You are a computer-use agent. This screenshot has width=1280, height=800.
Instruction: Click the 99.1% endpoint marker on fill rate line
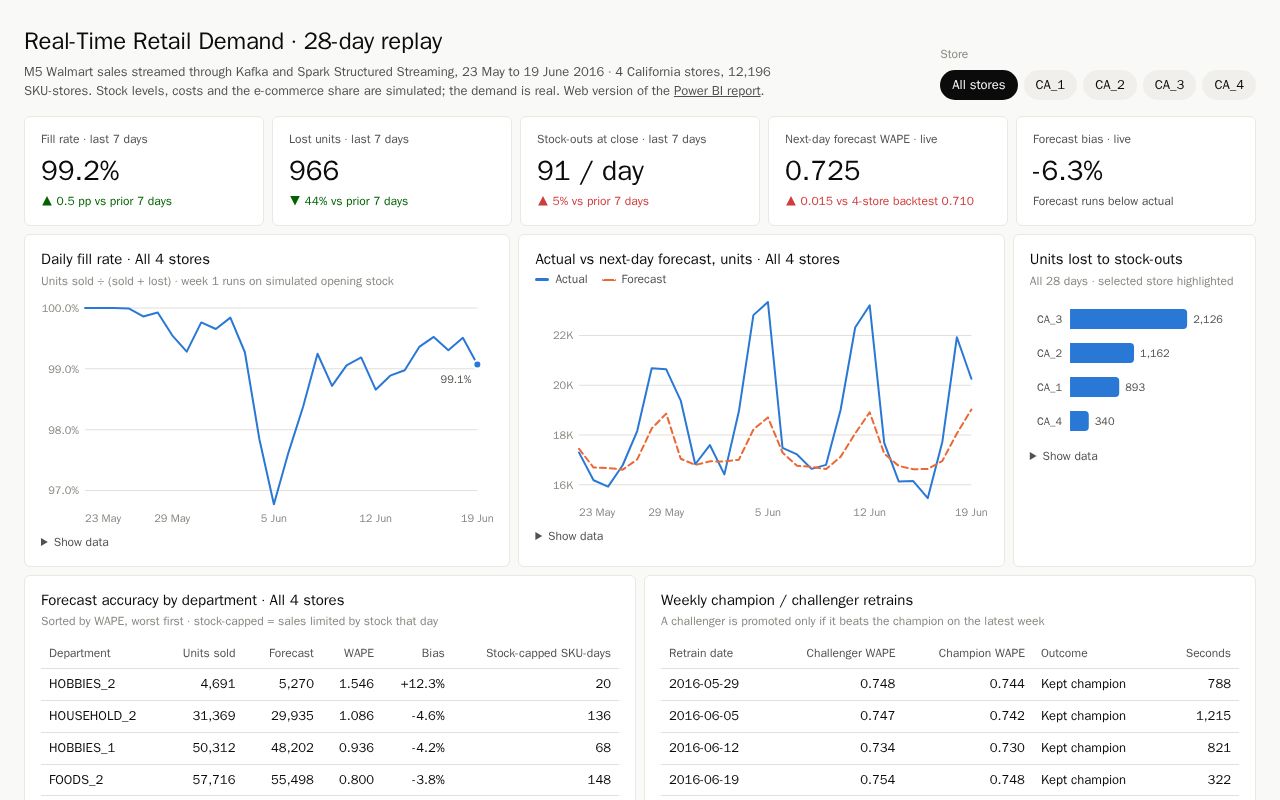pos(477,364)
